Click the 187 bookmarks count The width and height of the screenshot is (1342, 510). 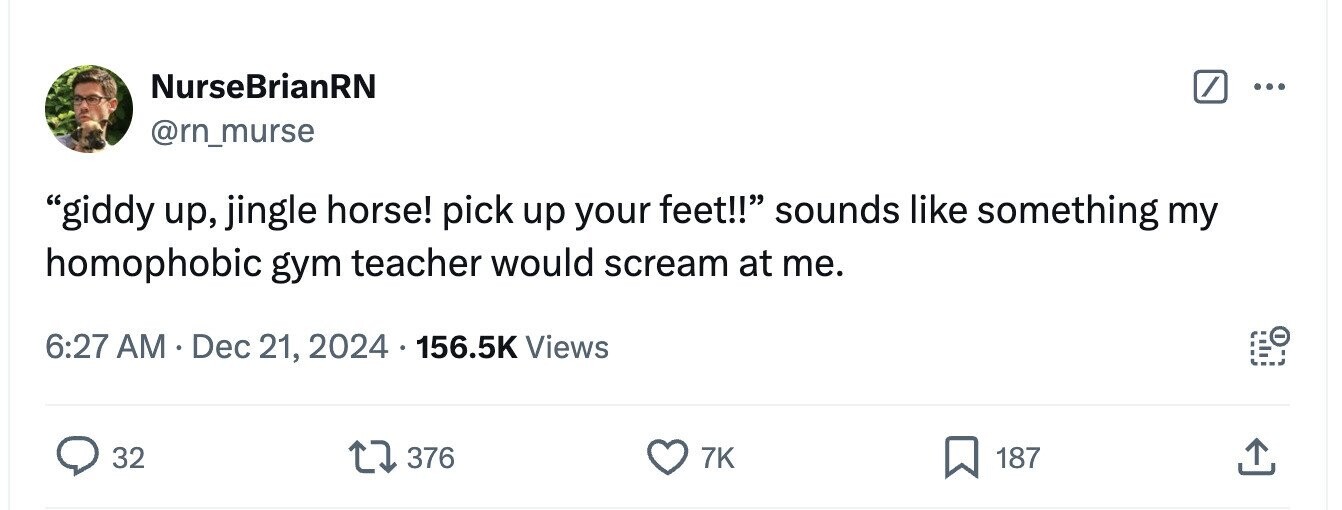(1018, 458)
